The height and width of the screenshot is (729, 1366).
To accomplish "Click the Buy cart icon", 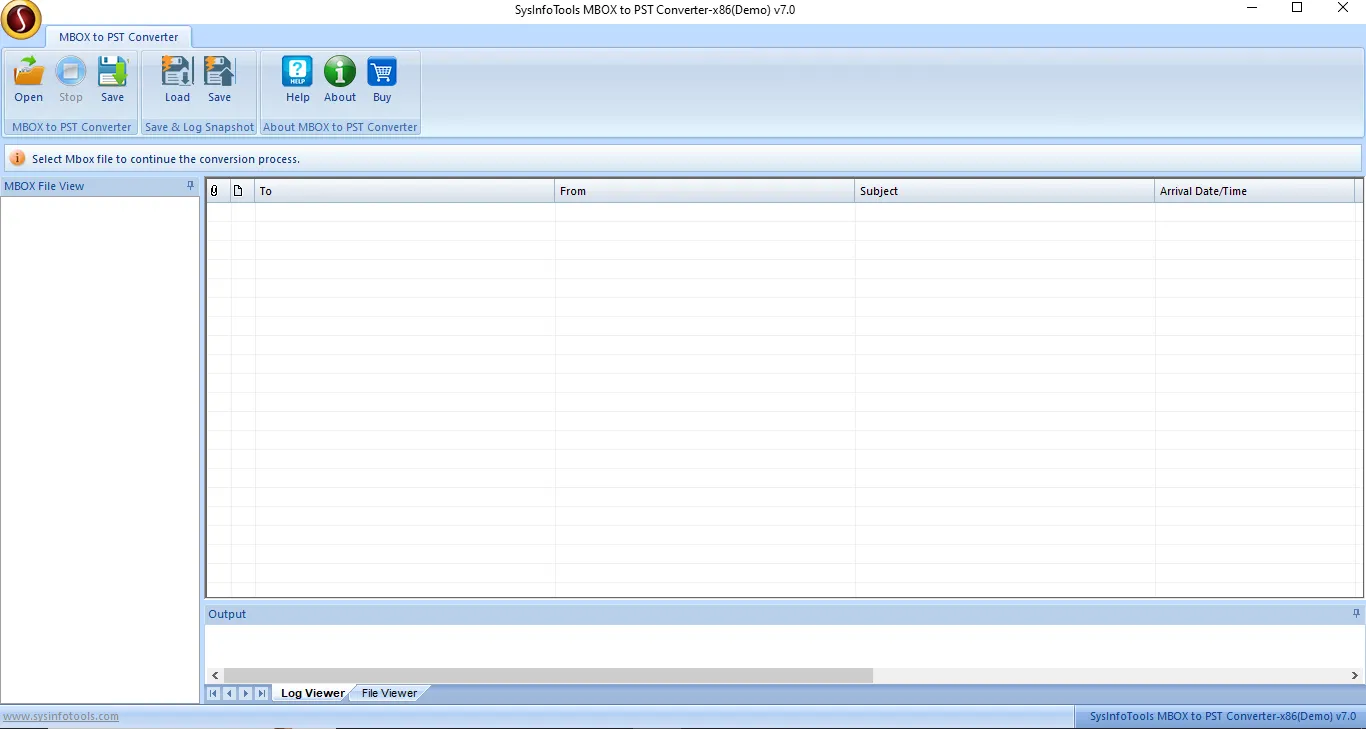I will coord(382,80).
